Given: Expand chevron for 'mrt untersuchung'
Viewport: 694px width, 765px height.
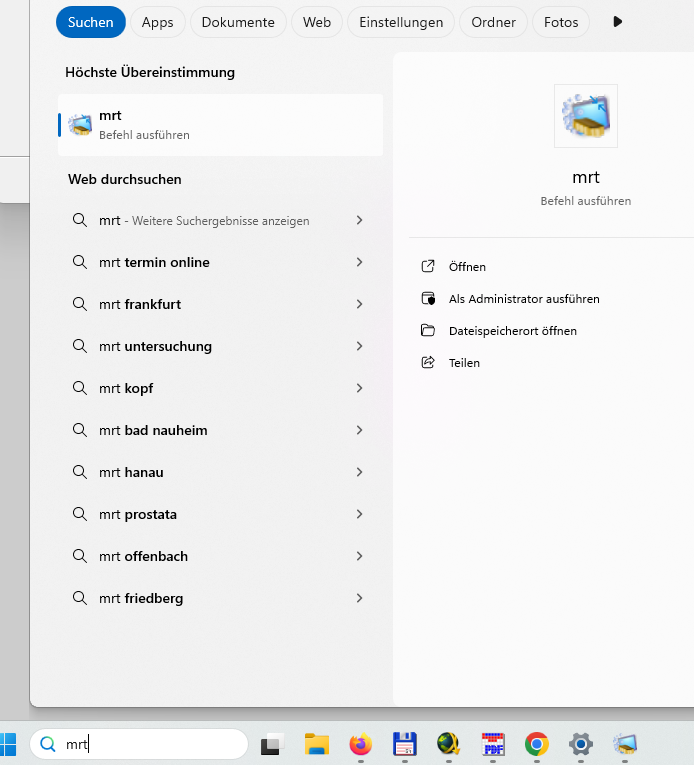Looking at the screenshot, I should coord(360,346).
